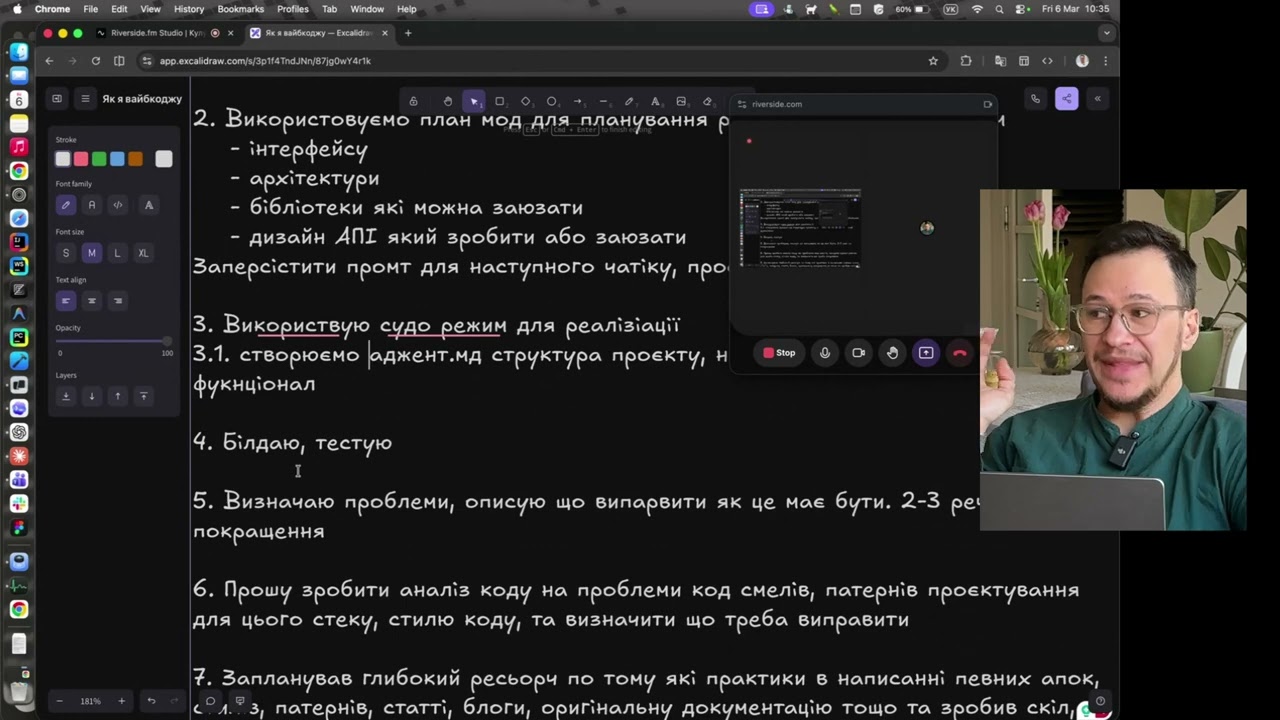This screenshot has width=1280, height=720.
Task: Click the call phone icon in Excalidraw
Action: [x=1035, y=98]
